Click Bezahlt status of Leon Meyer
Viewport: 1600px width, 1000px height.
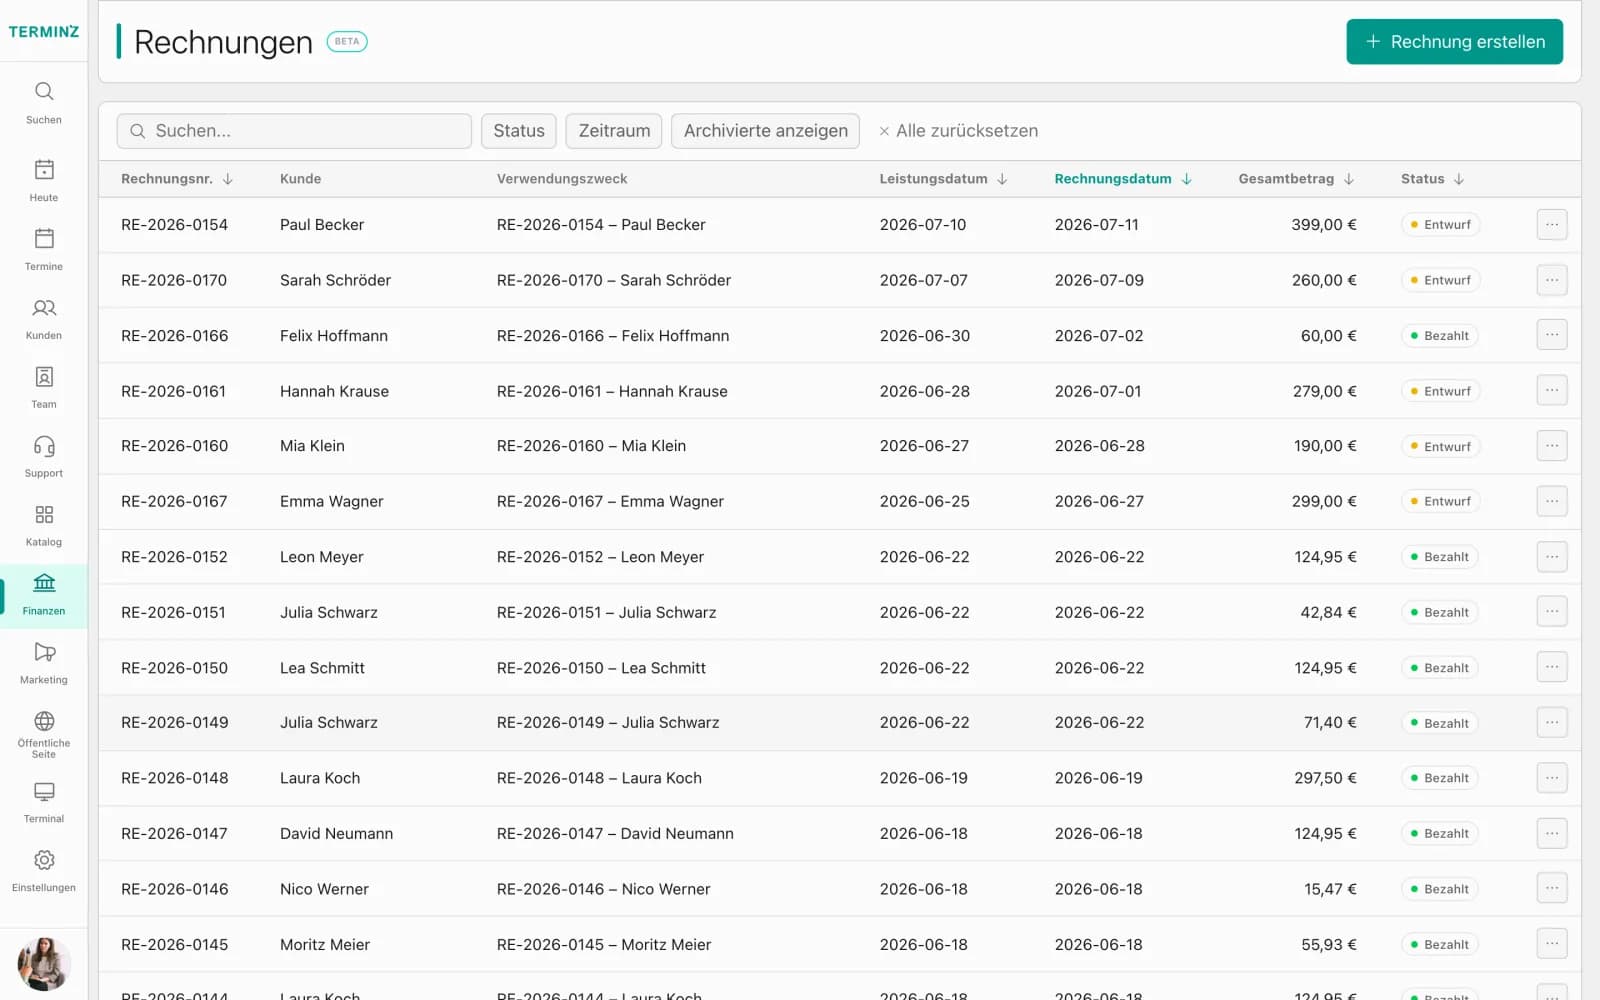1439,557
